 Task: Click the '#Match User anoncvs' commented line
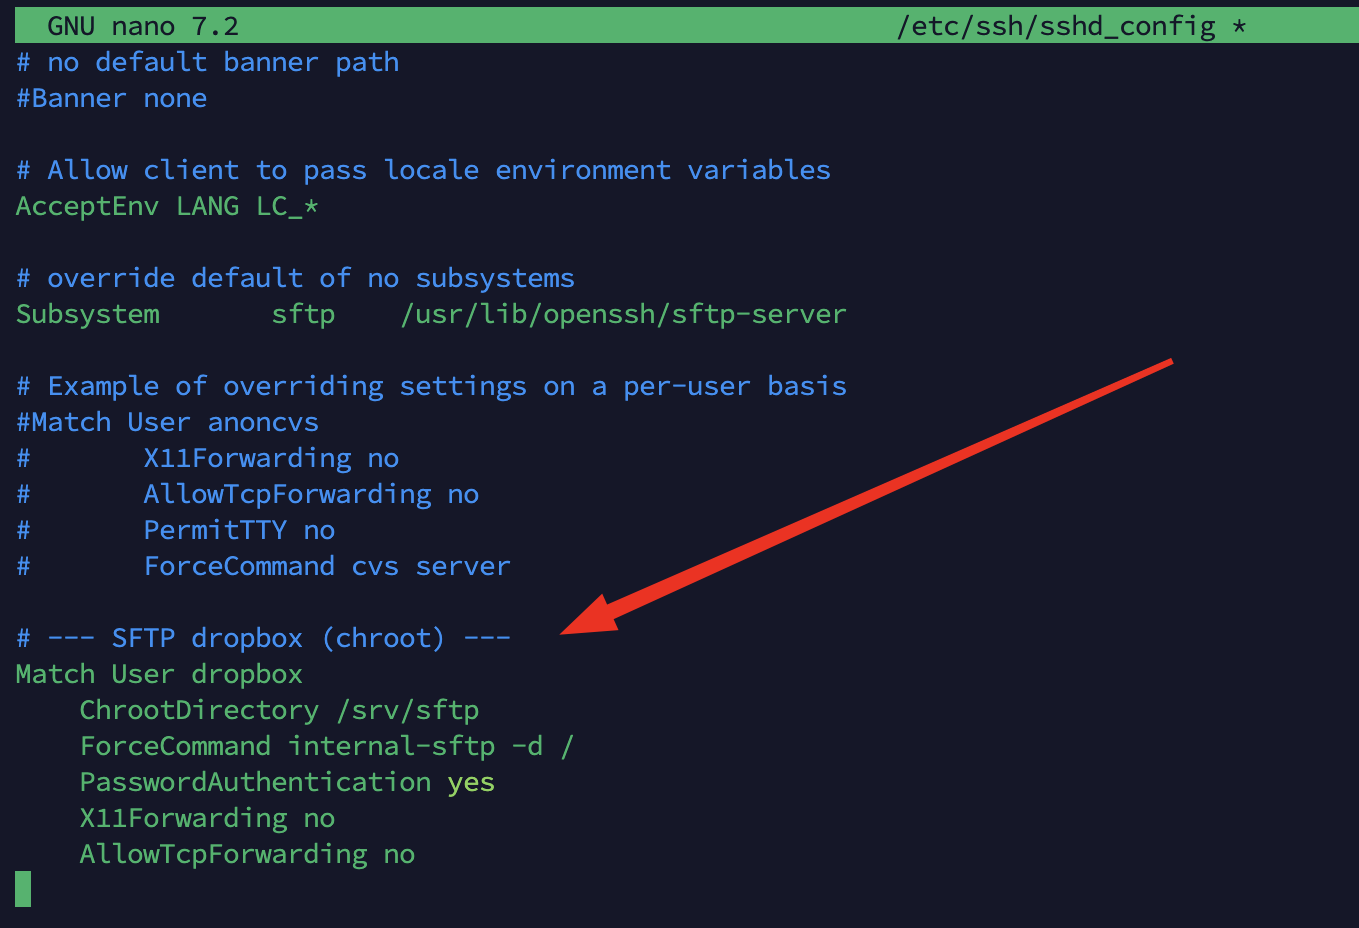167,422
